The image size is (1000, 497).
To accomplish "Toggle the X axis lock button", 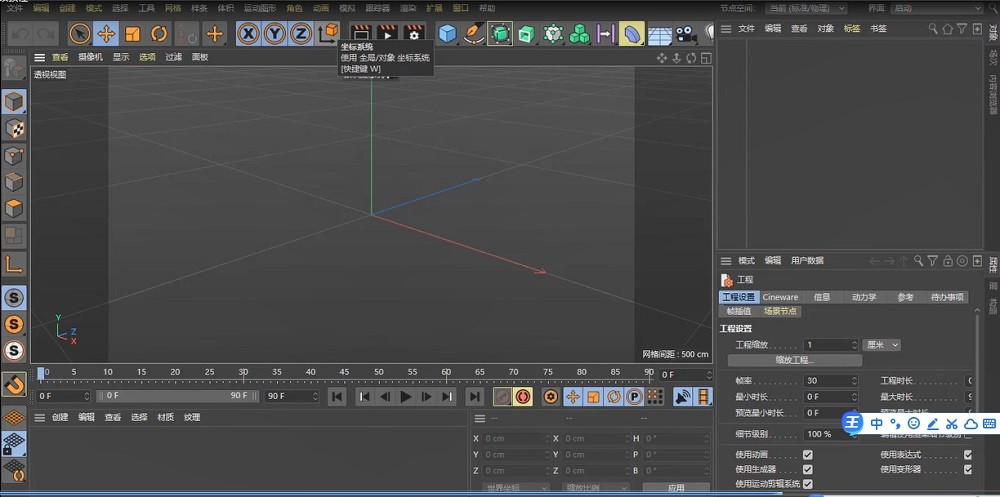I will [x=248, y=34].
